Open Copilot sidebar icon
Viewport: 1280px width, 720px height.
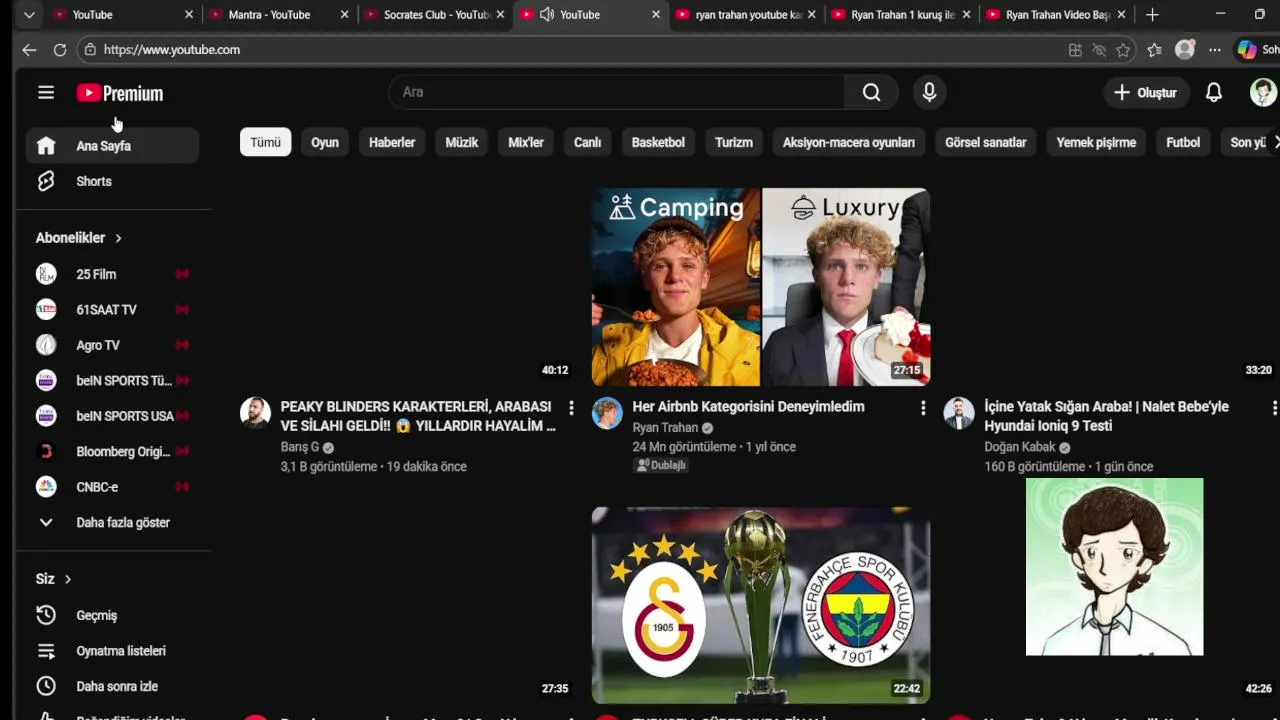pyautogui.click(x=1247, y=50)
